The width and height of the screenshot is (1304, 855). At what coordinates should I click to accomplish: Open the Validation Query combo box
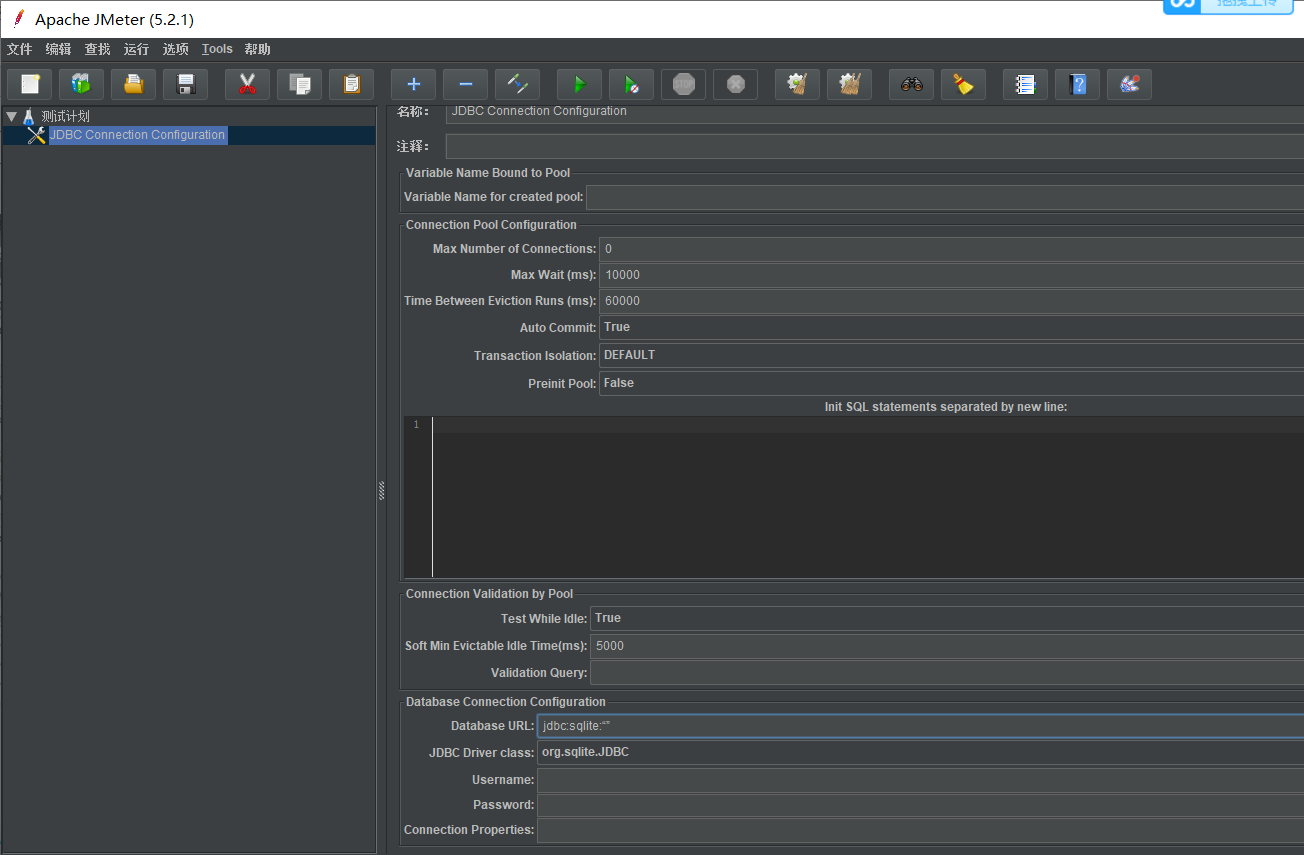(947, 672)
